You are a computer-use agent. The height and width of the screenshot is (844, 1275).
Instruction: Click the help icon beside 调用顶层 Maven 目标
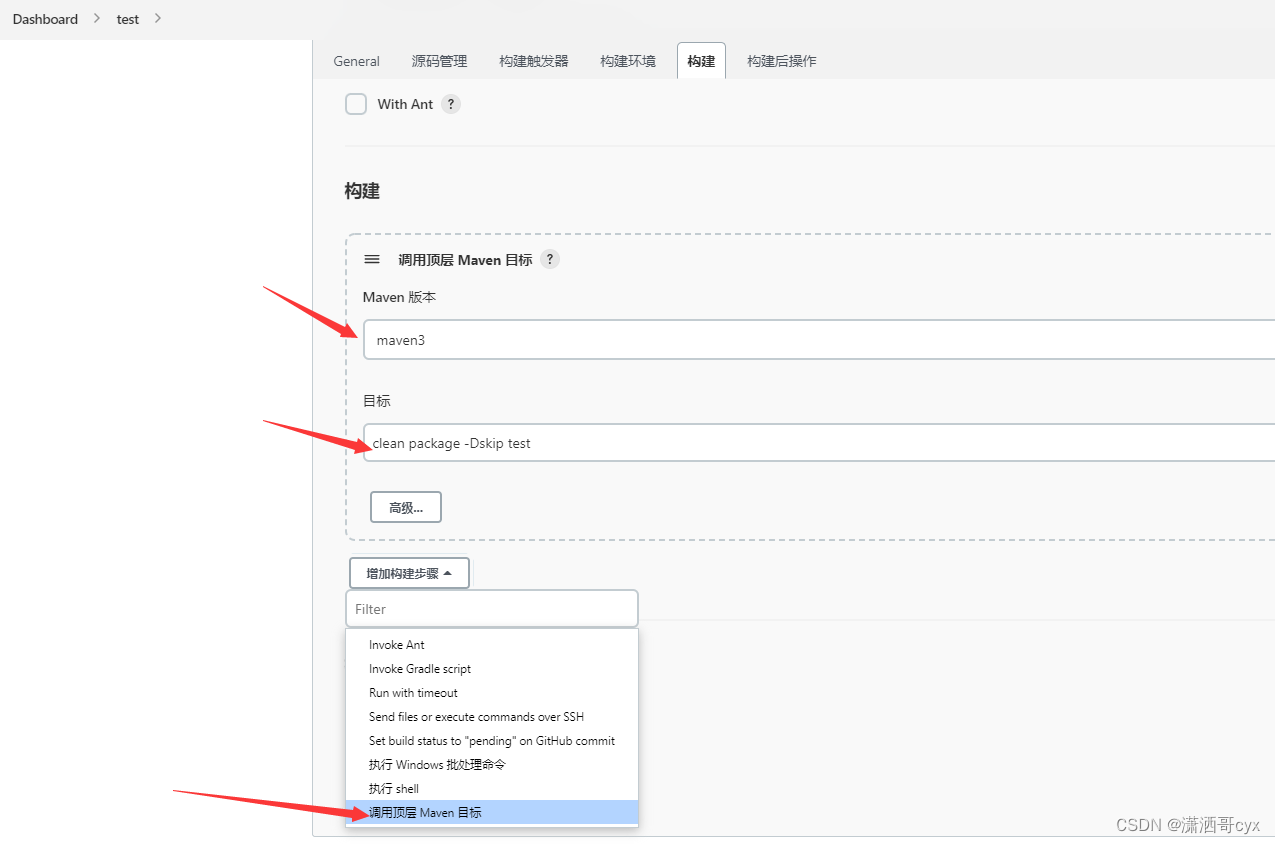549,259
